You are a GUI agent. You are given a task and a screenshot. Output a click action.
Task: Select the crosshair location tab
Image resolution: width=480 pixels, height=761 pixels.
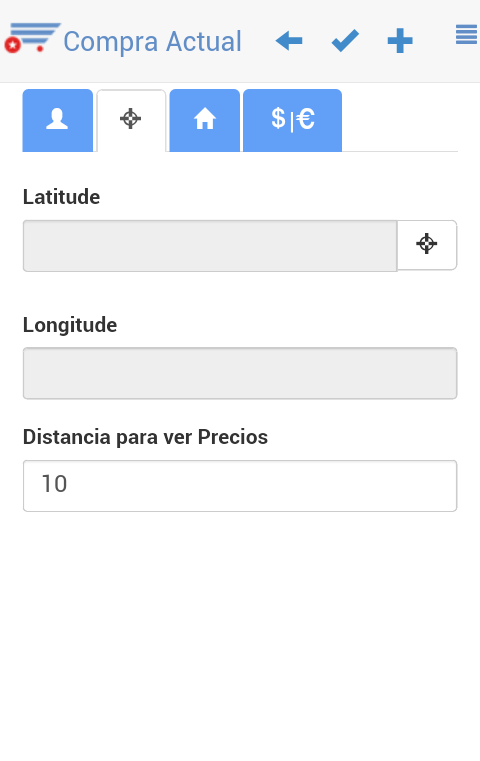coord(131,120)
